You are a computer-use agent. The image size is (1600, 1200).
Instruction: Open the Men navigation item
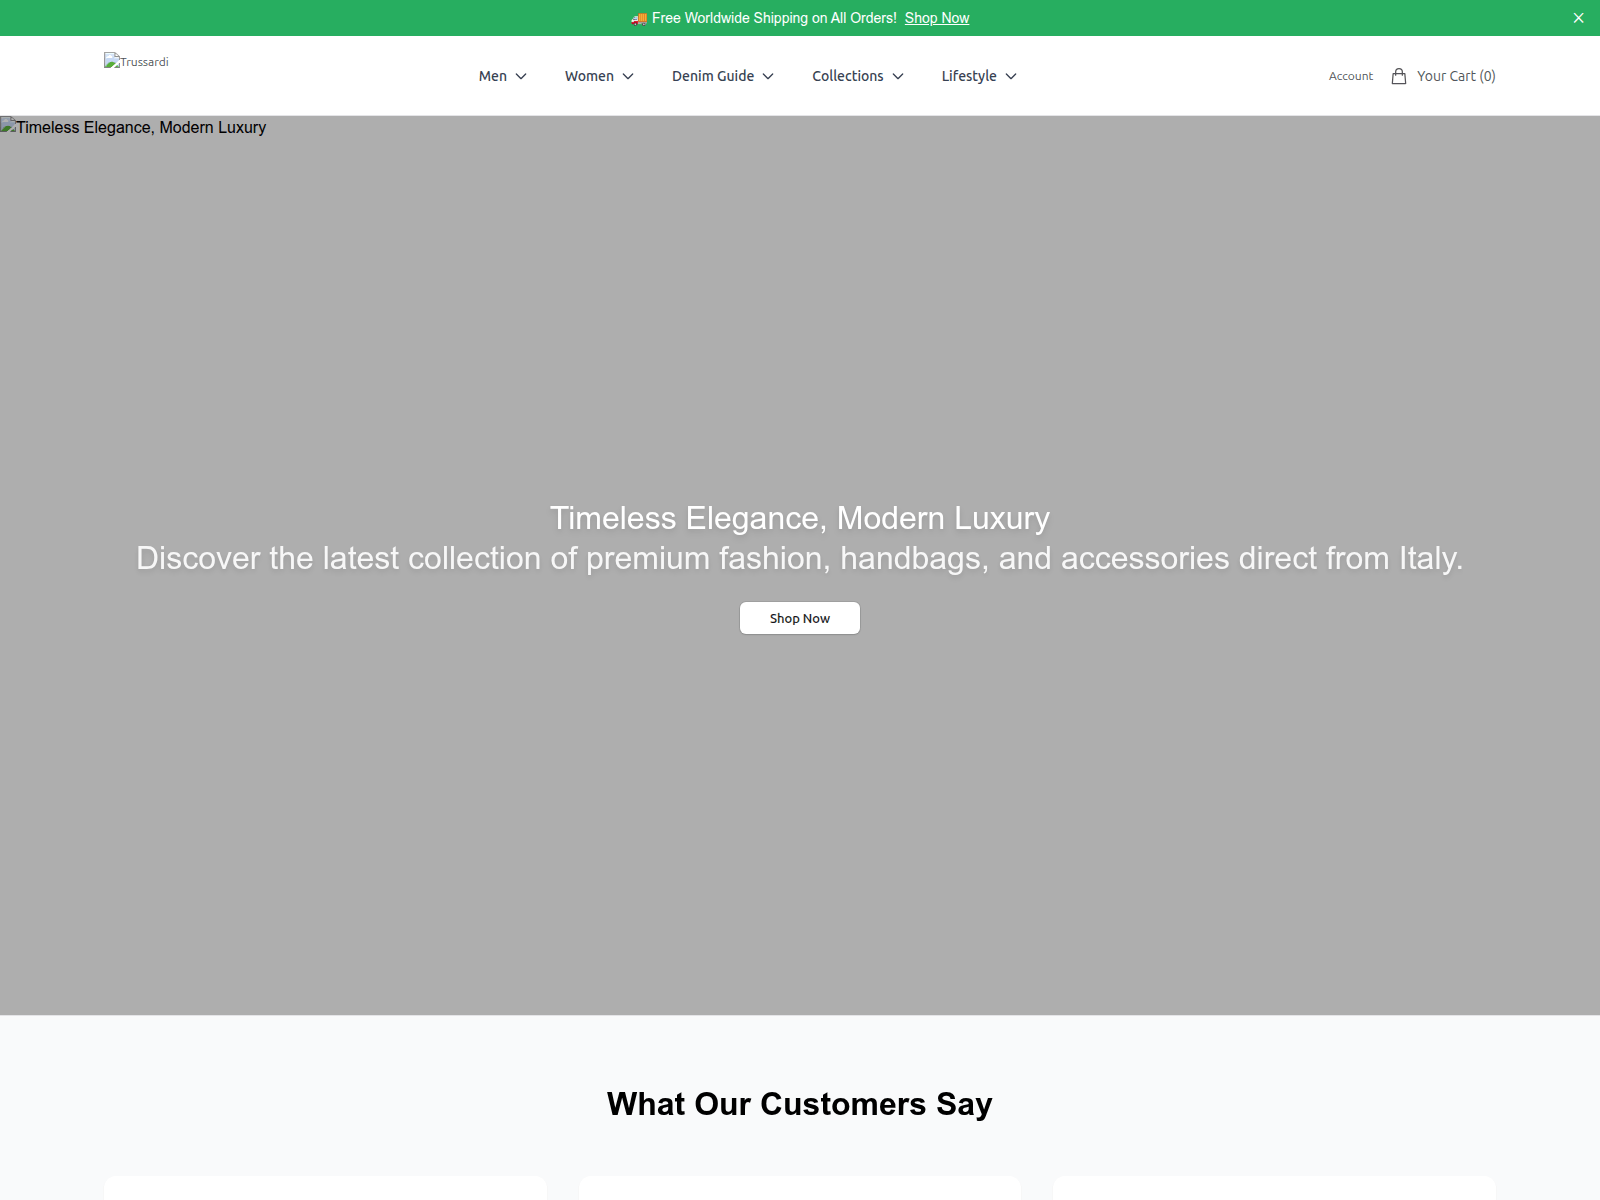(493, 76)
